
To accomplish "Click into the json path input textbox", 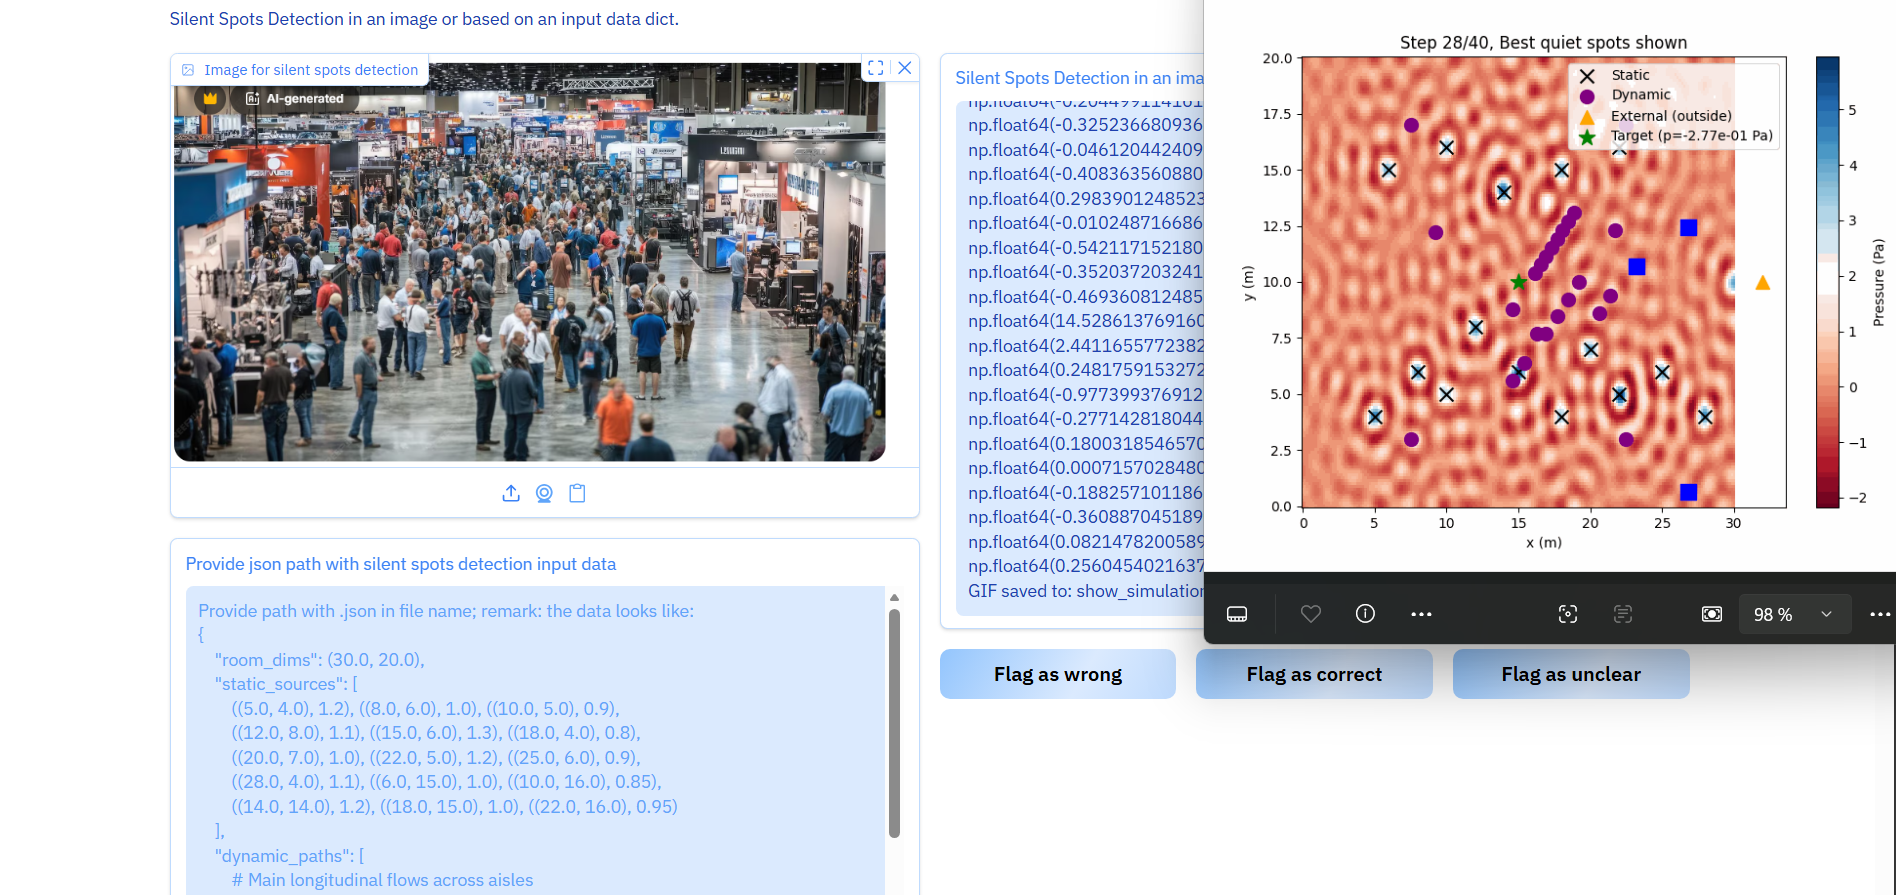I will coord(535,740).
